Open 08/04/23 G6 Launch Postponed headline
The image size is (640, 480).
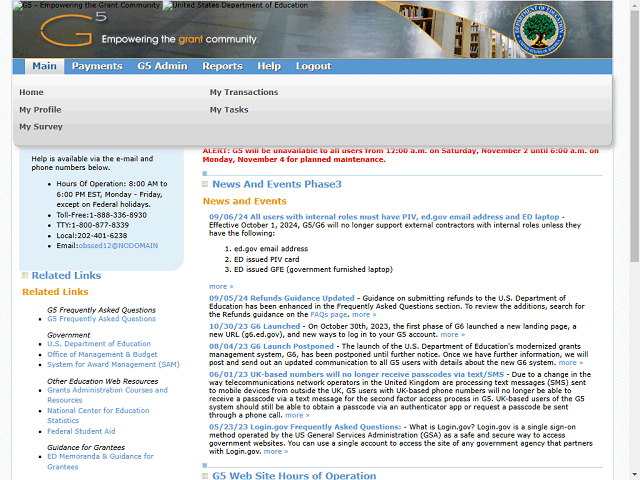point(271,347)
